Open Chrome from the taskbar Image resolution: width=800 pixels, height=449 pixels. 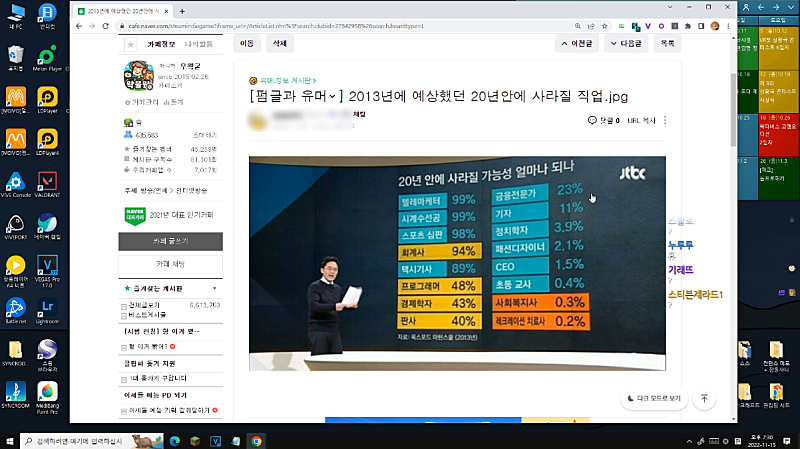[x=256, y=441]
